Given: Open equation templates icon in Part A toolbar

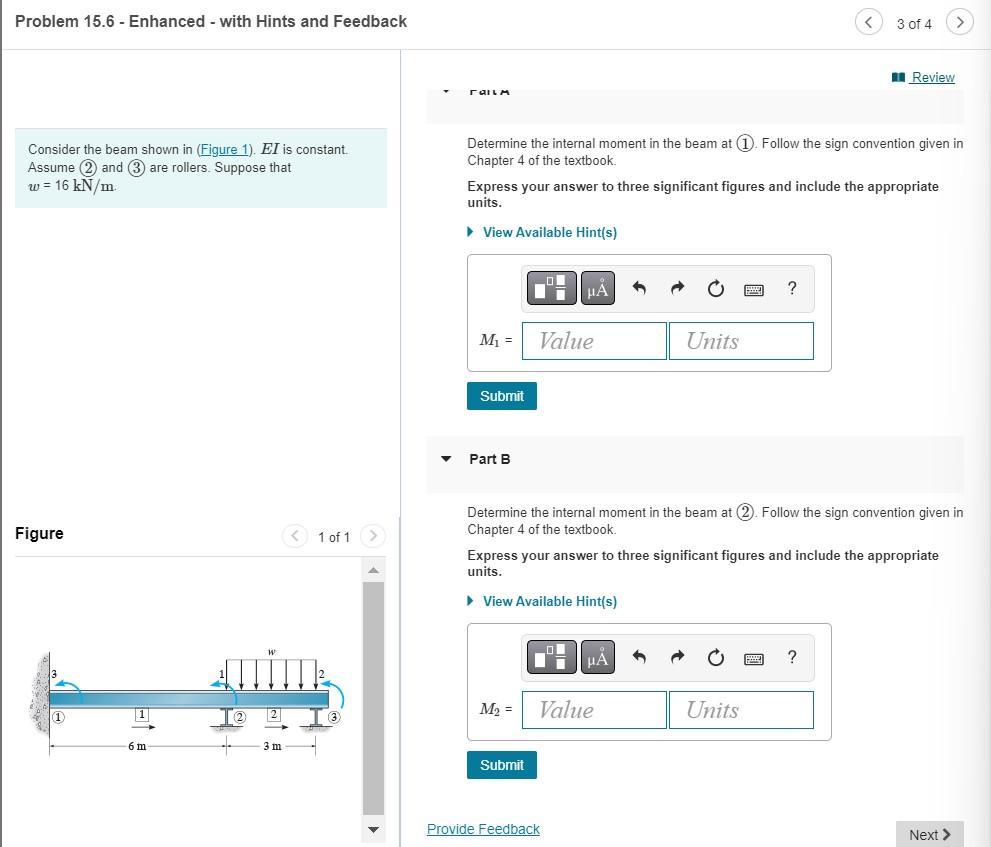Looking at the screenshot, I should [551, 288].
